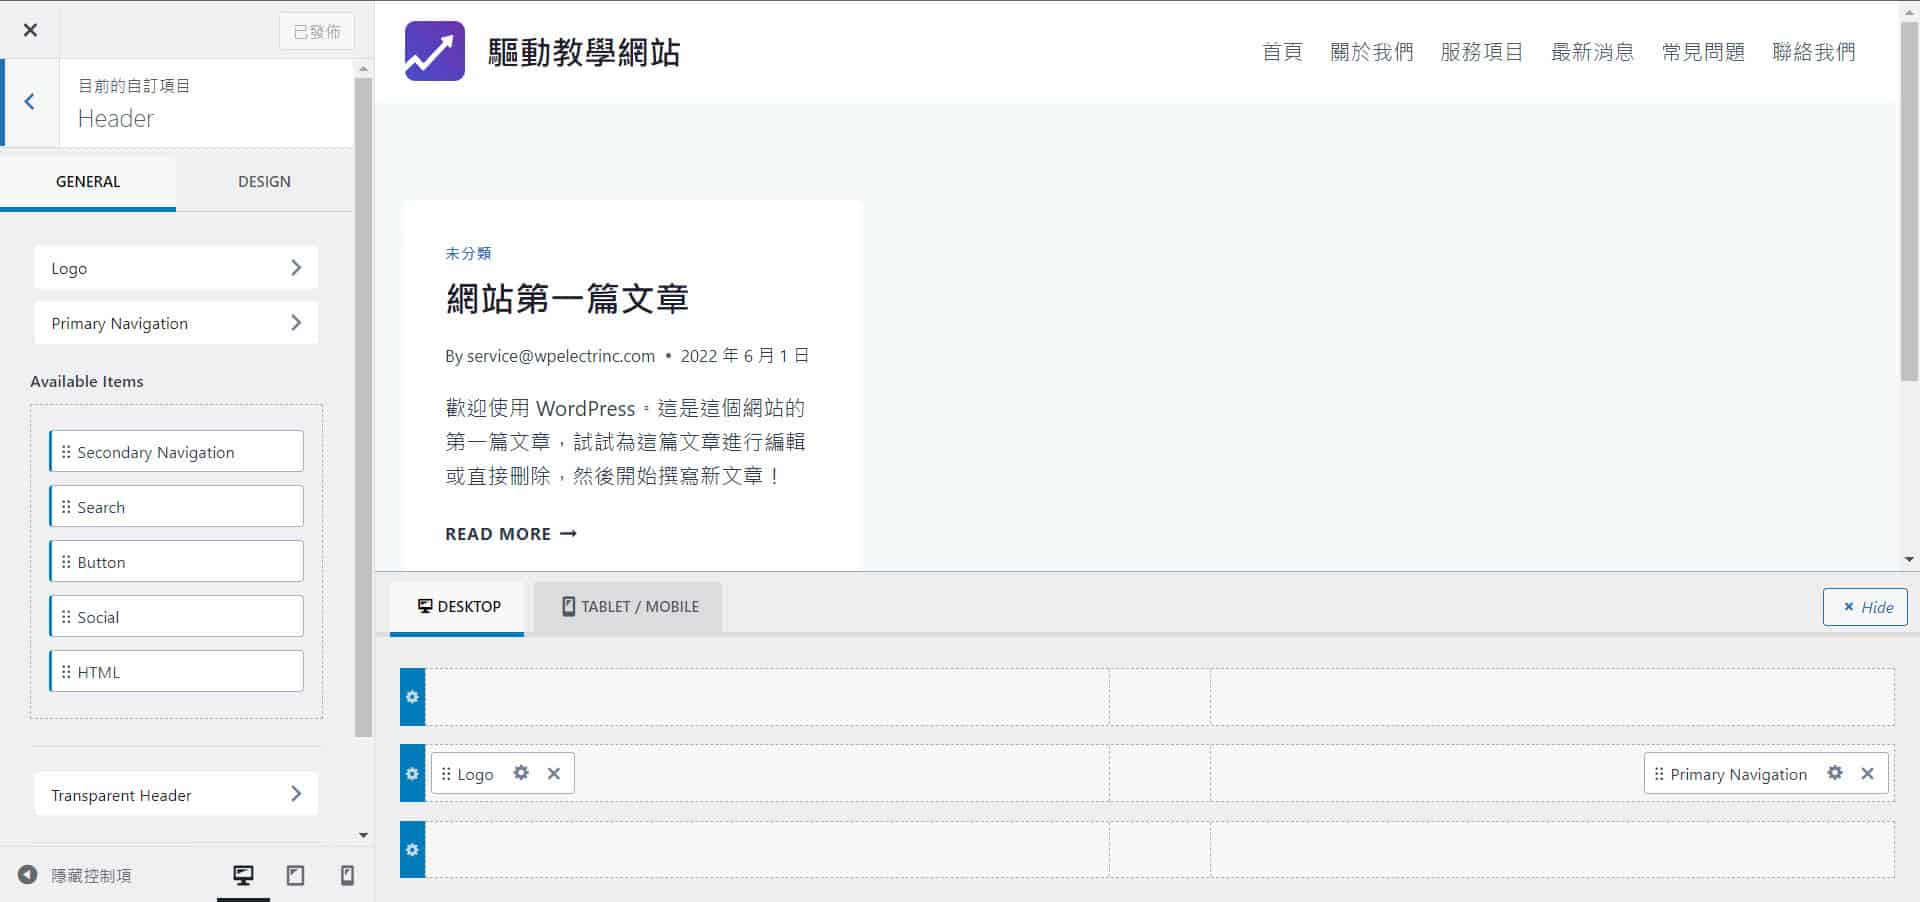
Task: Hide the header builder panel
Action: click(1865, 607)
